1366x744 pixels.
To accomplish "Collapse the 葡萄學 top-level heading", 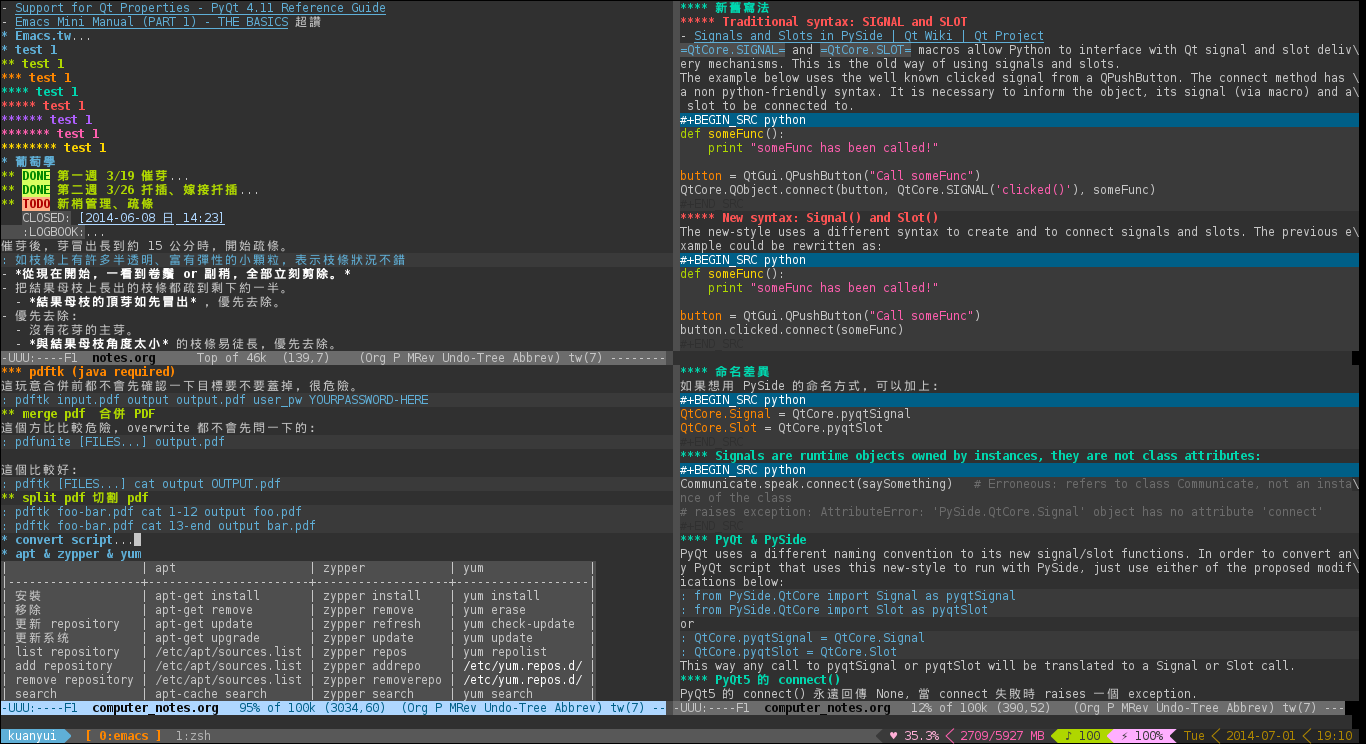I will [x=29, y=162].
